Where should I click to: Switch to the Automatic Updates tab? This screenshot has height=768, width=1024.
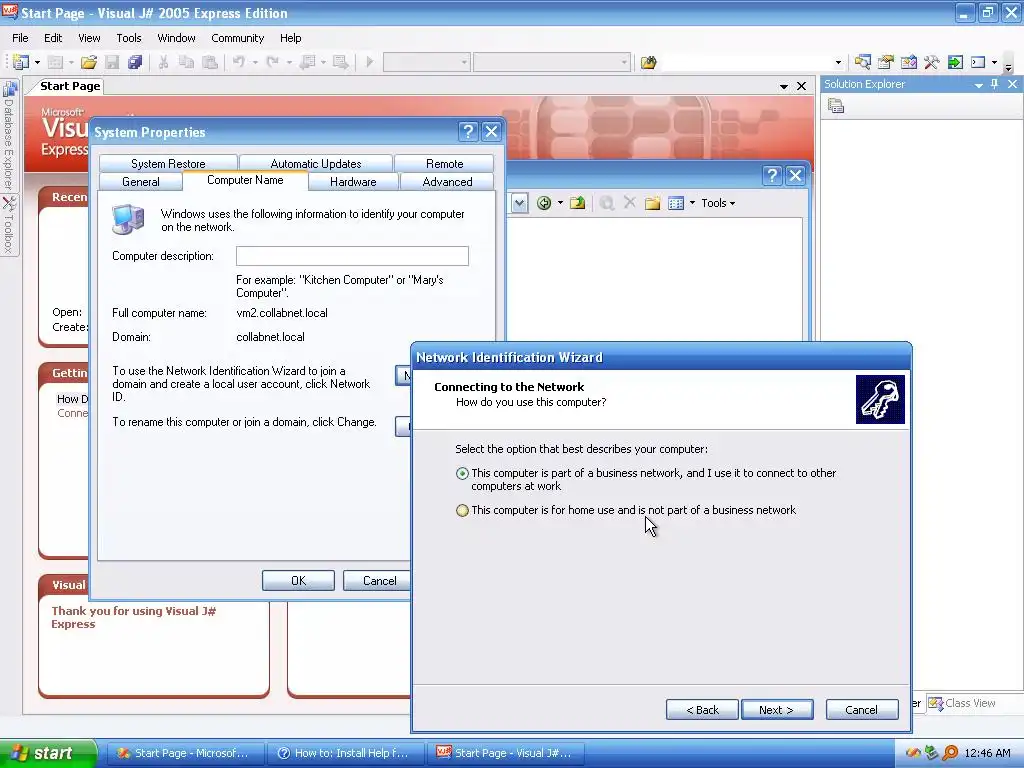click(x=316, y=163)
